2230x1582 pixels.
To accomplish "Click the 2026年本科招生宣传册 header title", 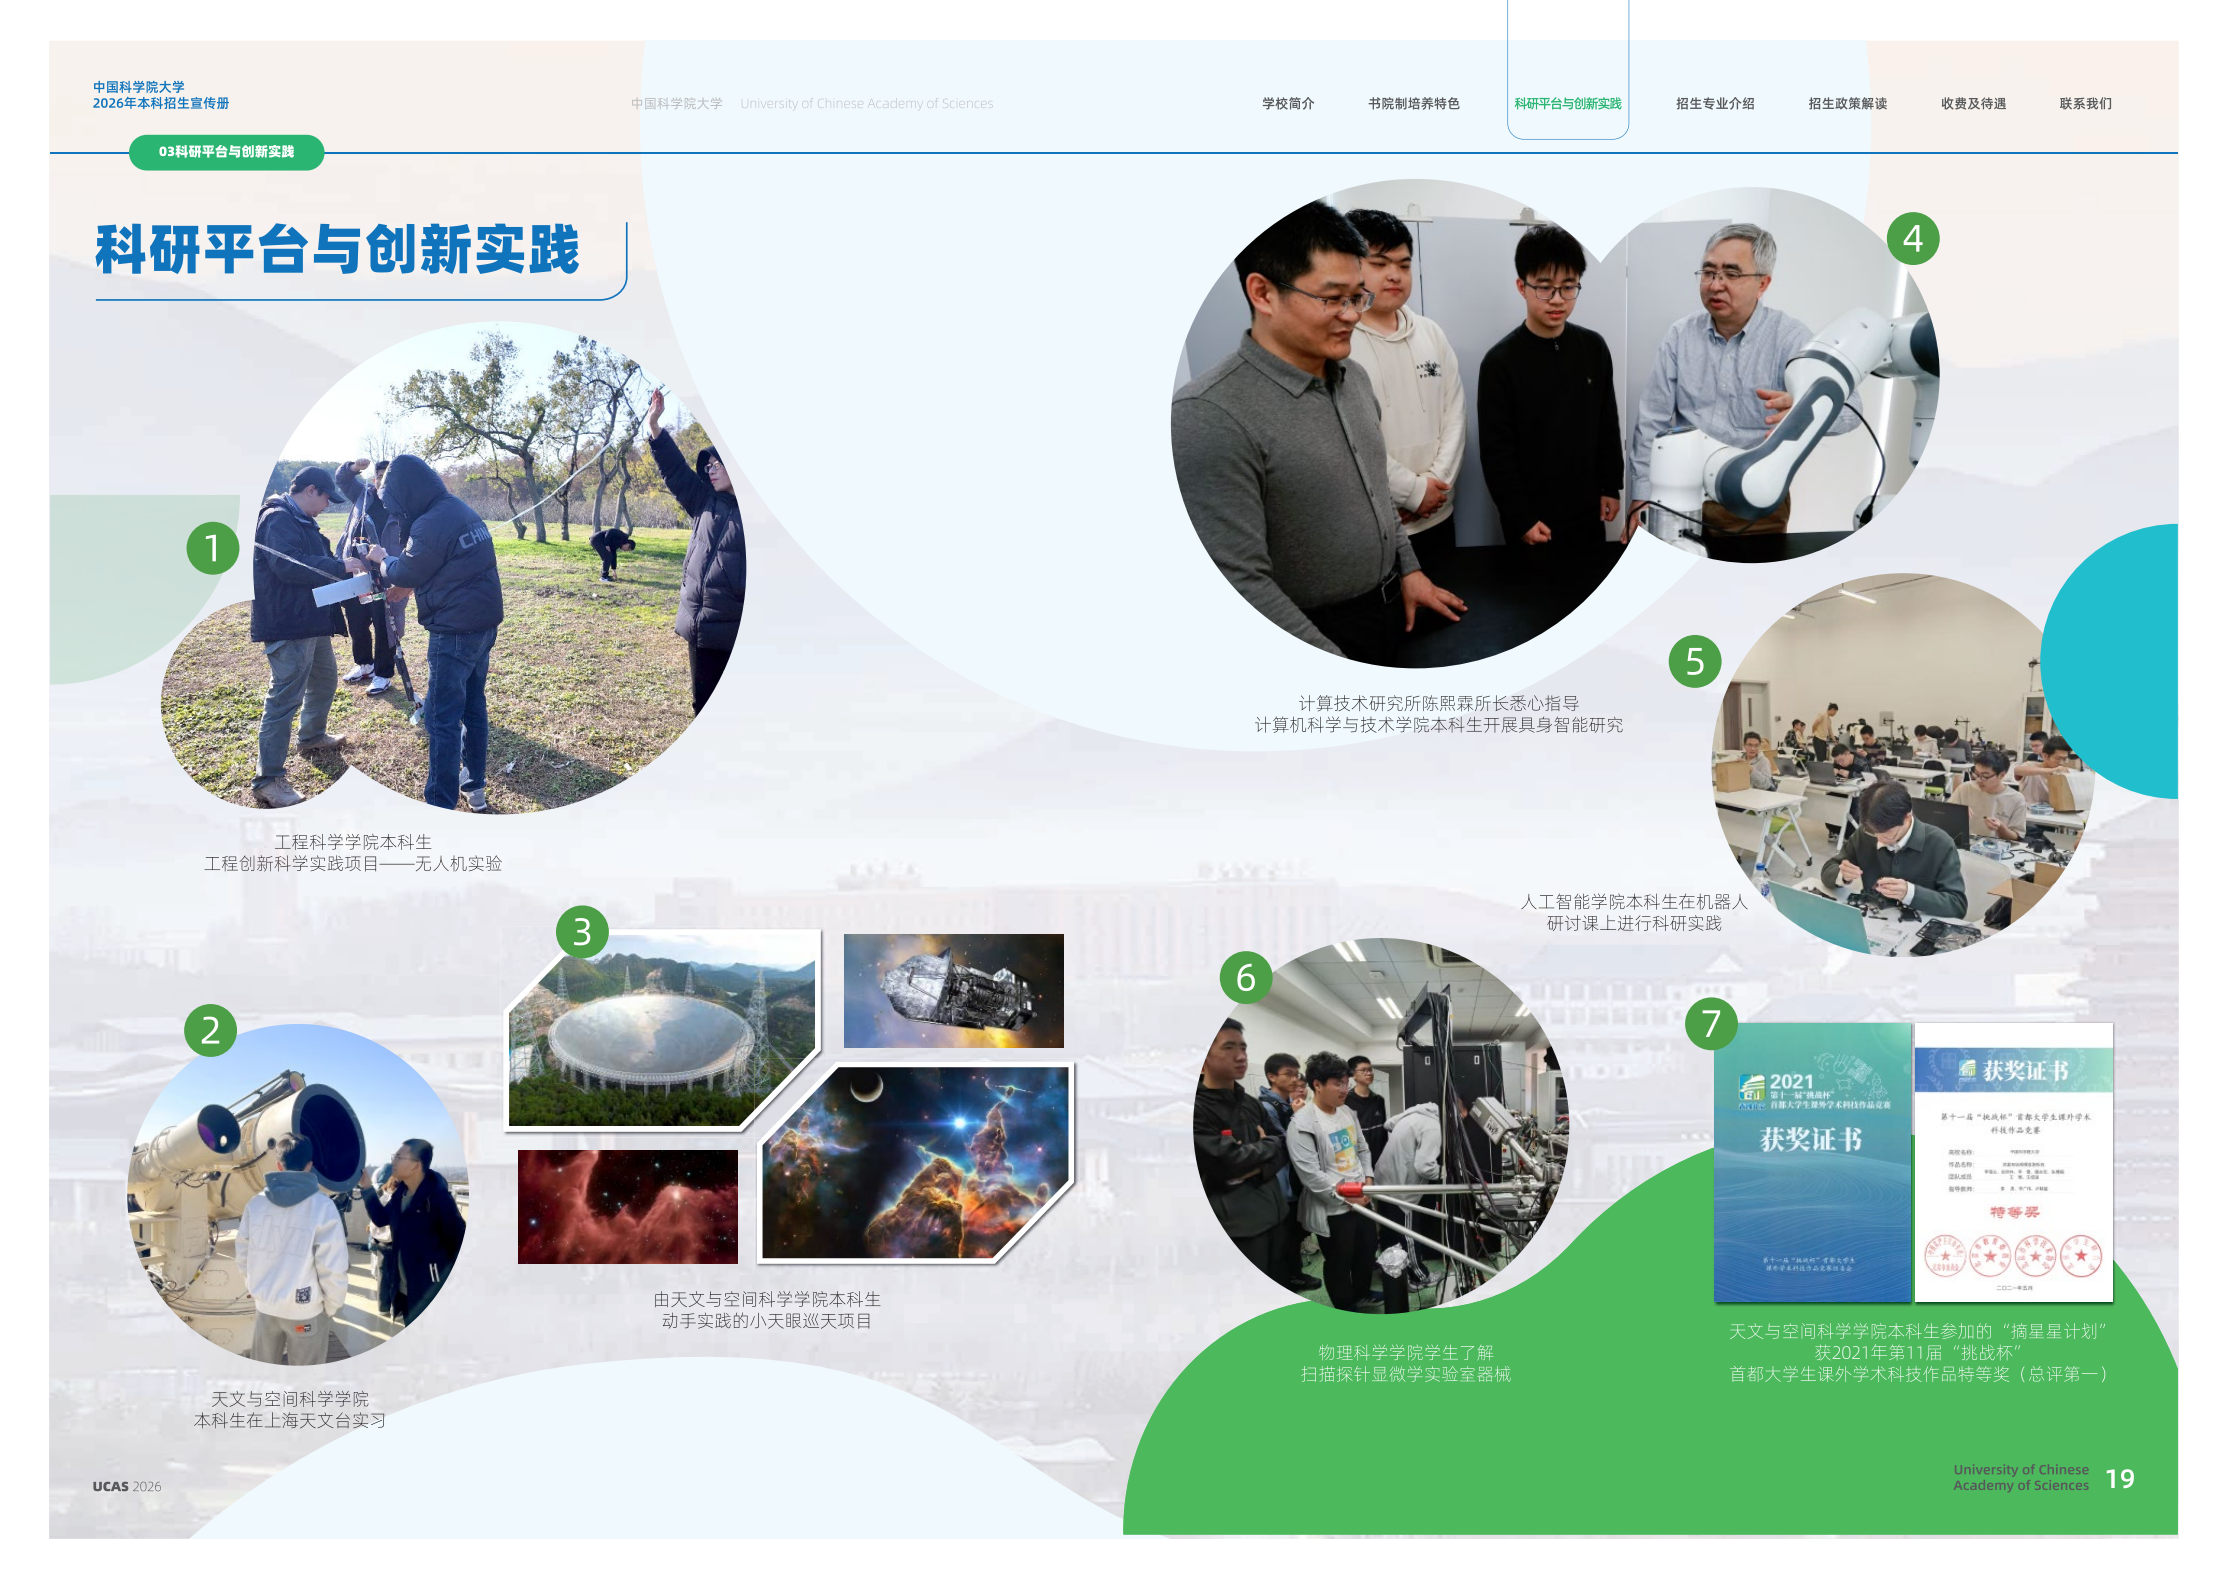I will [161, 103].
